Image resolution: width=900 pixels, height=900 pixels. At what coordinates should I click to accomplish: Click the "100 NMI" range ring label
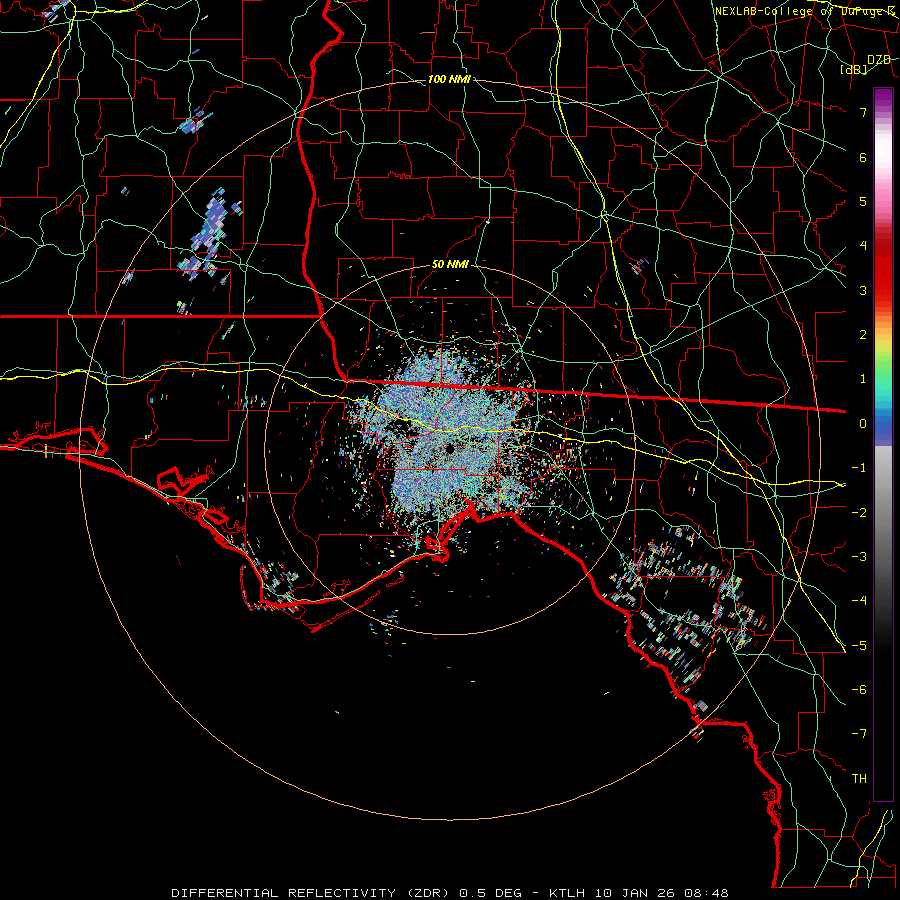pyautogui.click(x=449, y=79)
